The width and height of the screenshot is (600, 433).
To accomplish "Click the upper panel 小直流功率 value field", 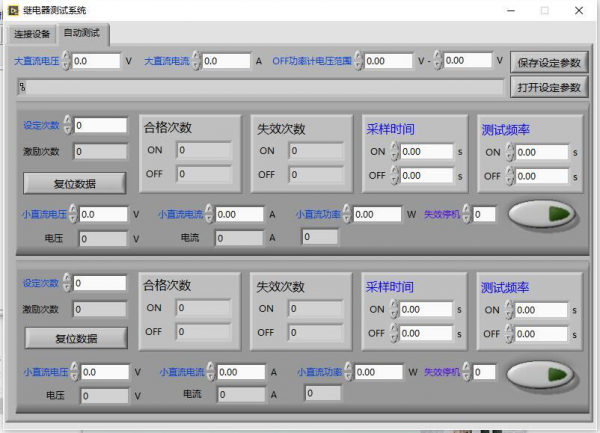I will [x=377, y=214].
